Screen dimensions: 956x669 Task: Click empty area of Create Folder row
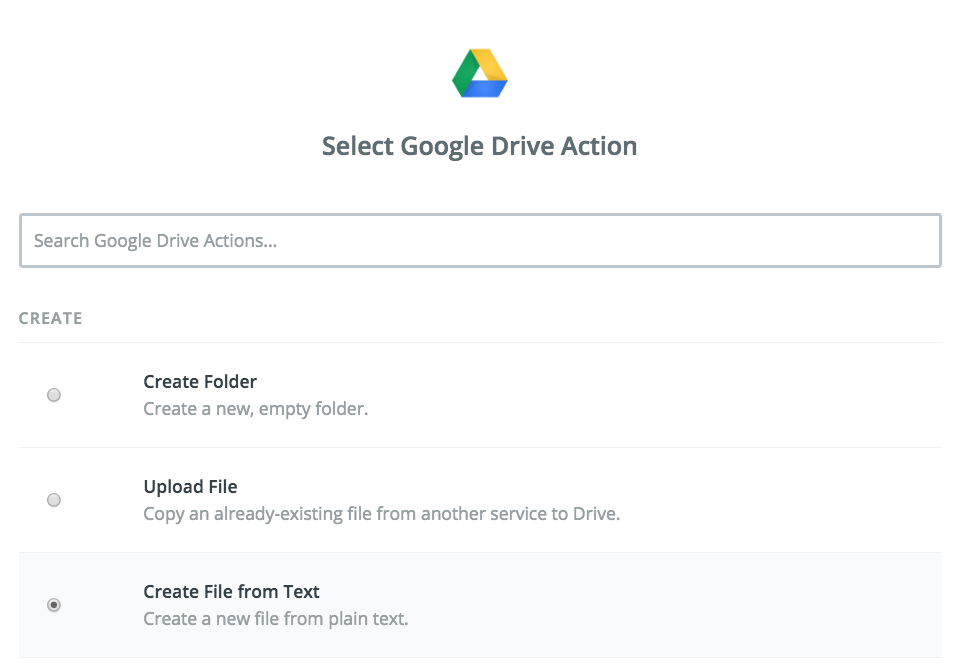pyautogui.click(x=658, y=395)
